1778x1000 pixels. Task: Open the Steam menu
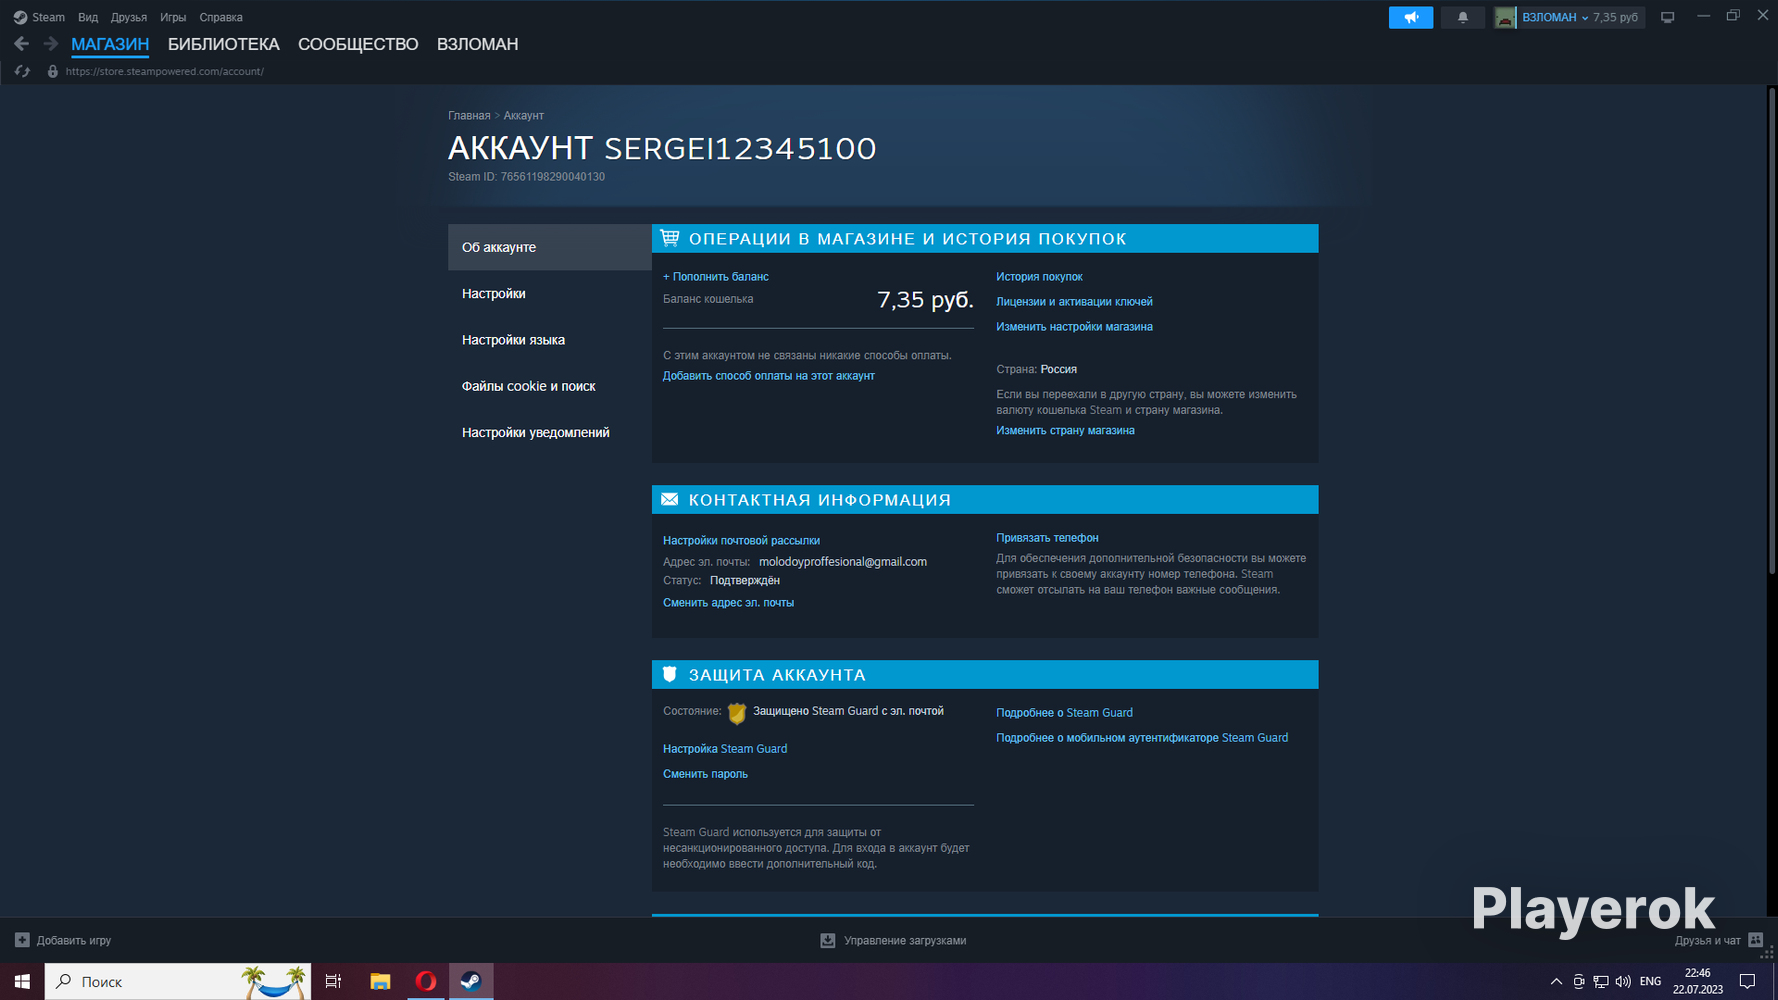pos(40,17)
